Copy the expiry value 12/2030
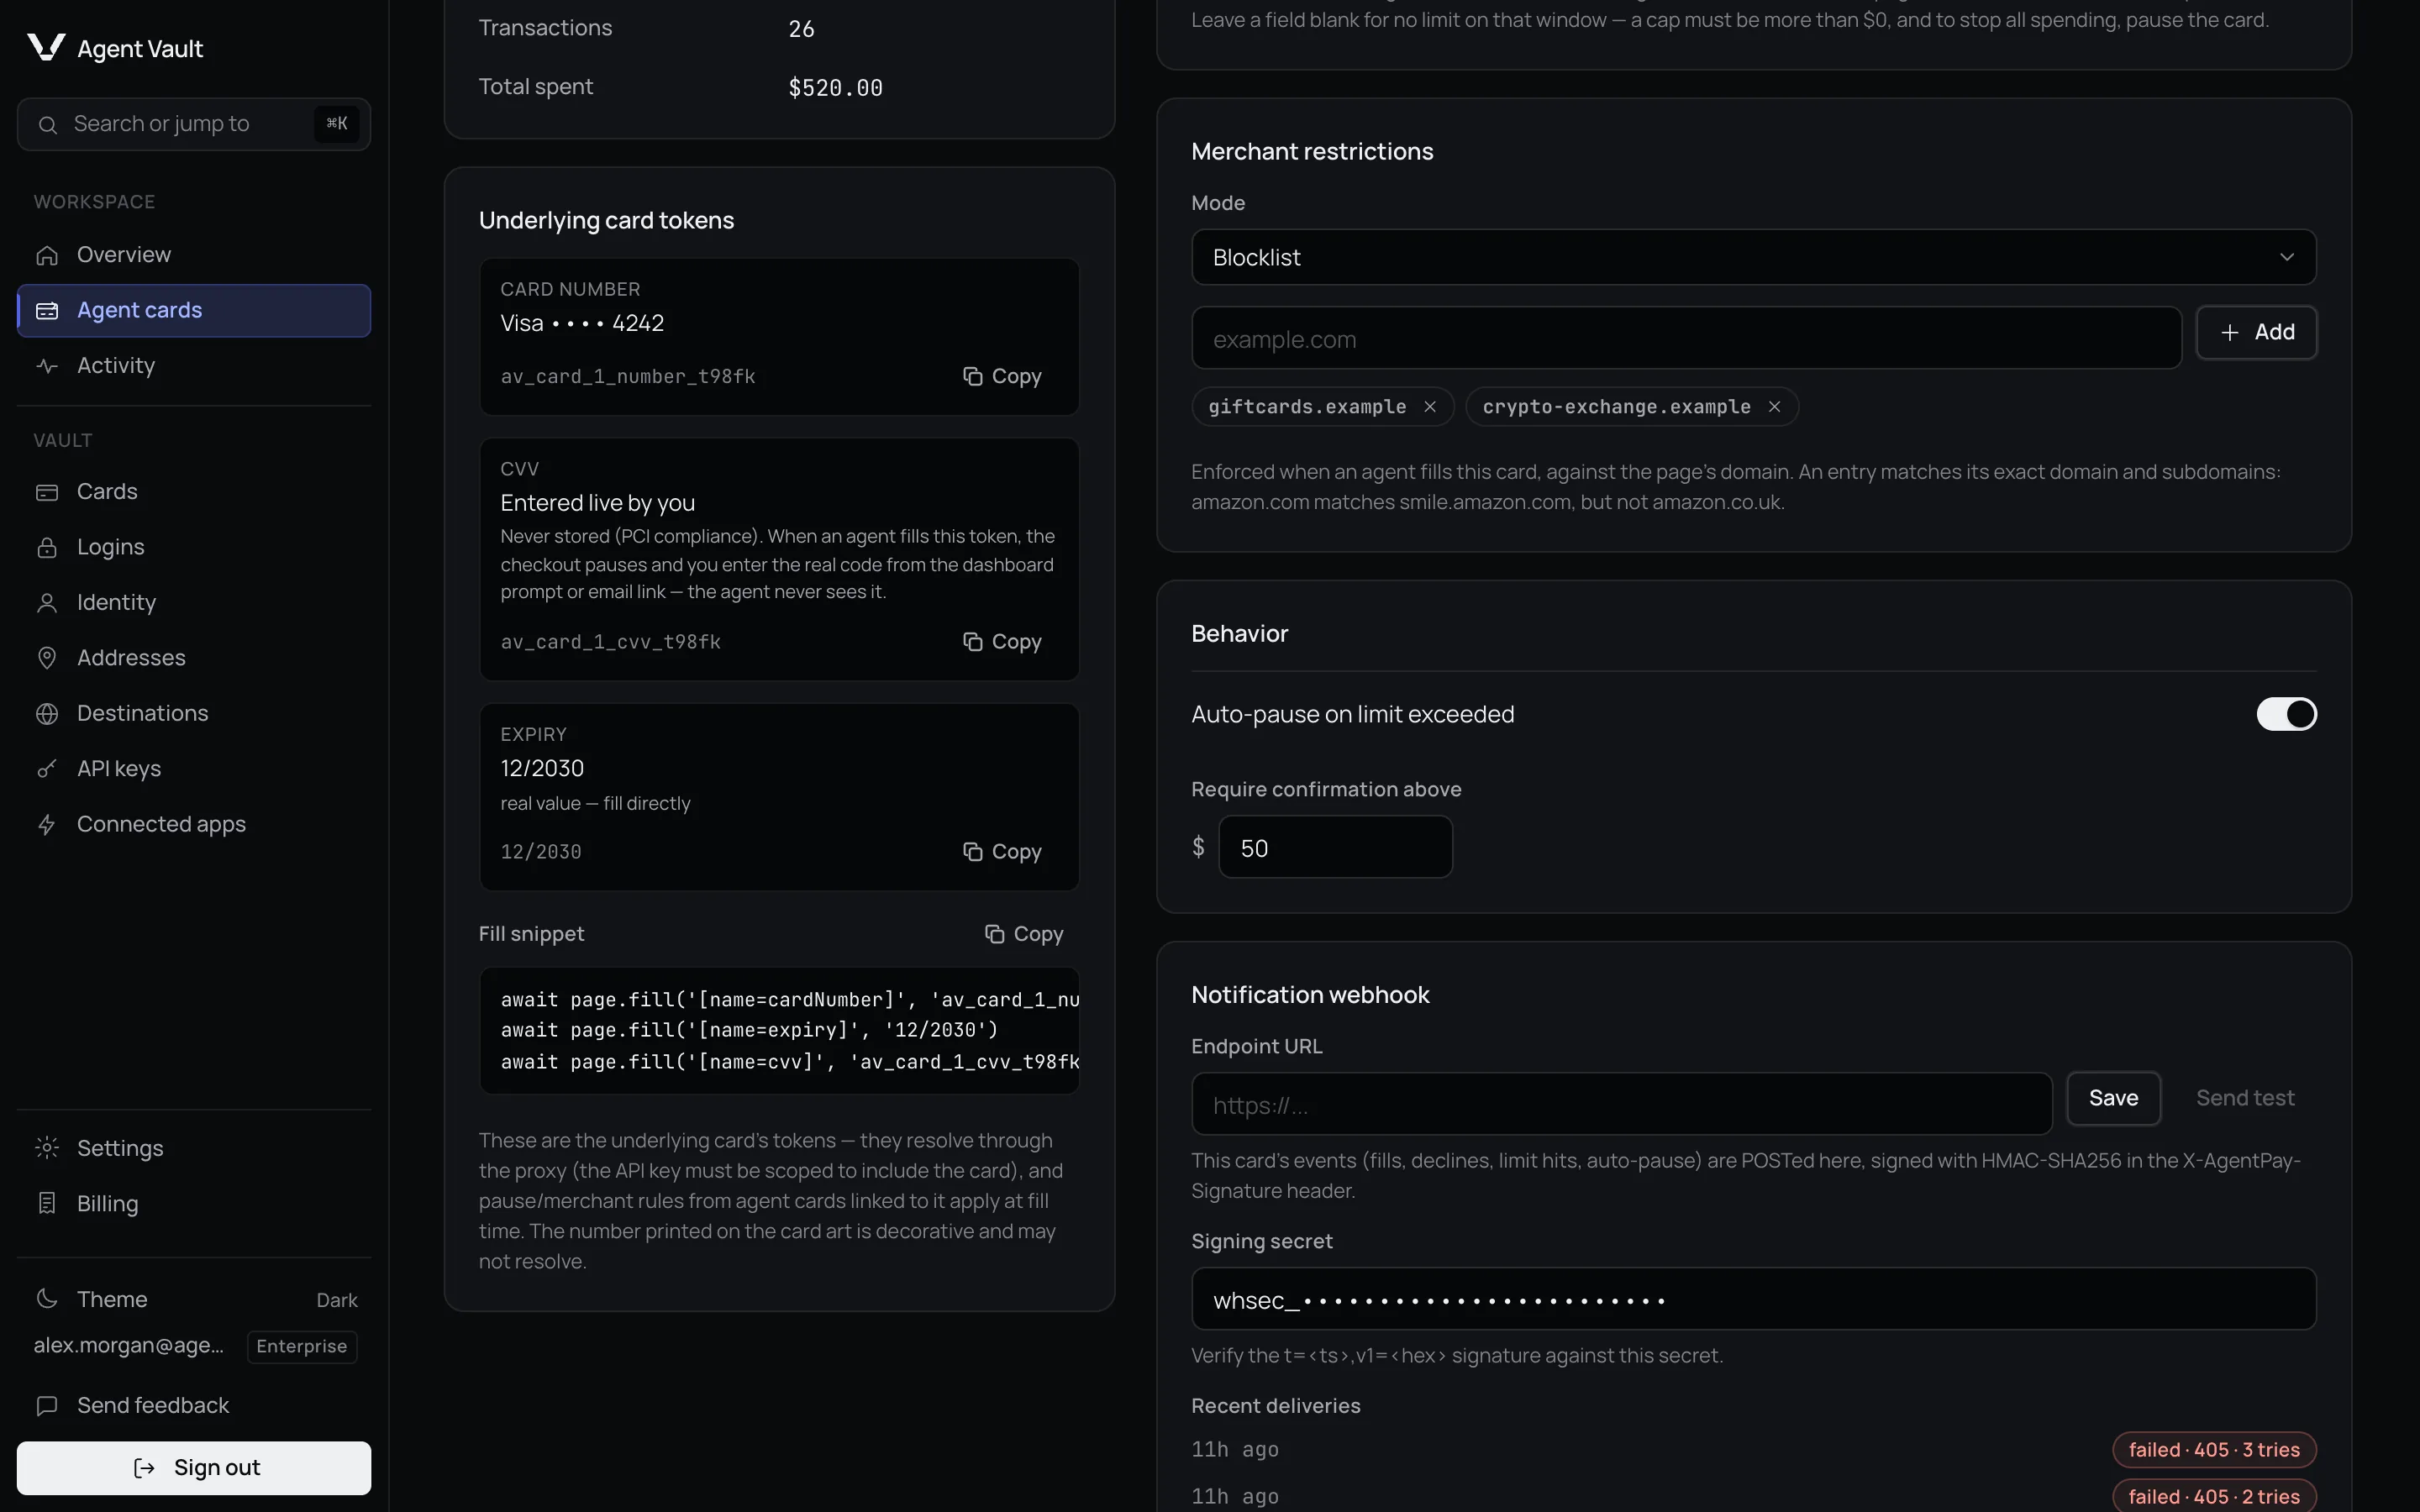 click(1002, 852)
